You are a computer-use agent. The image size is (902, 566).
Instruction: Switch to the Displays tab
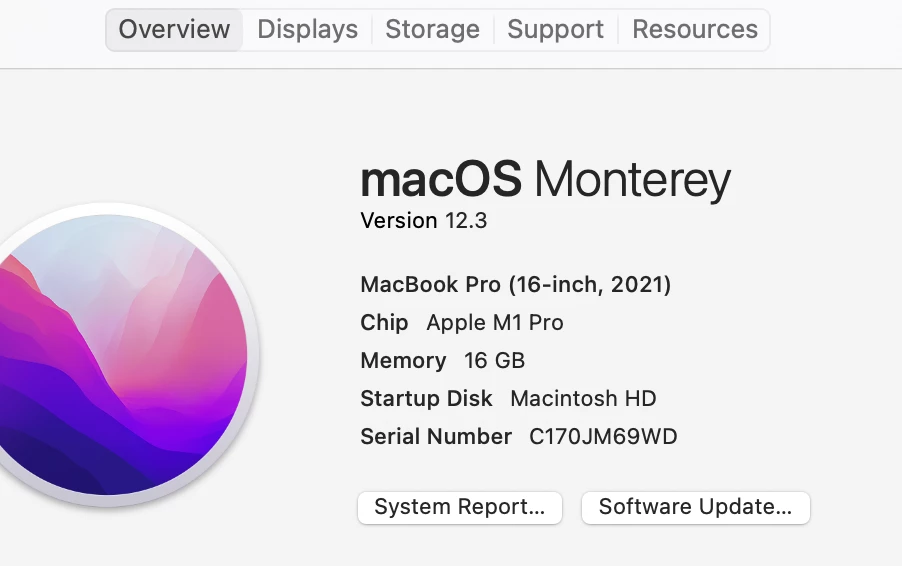307,29
